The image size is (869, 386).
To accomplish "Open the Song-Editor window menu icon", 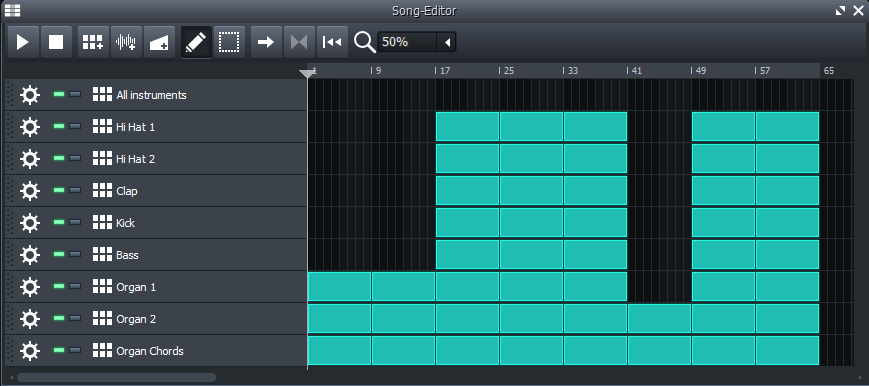I will [x=12, y=11].
